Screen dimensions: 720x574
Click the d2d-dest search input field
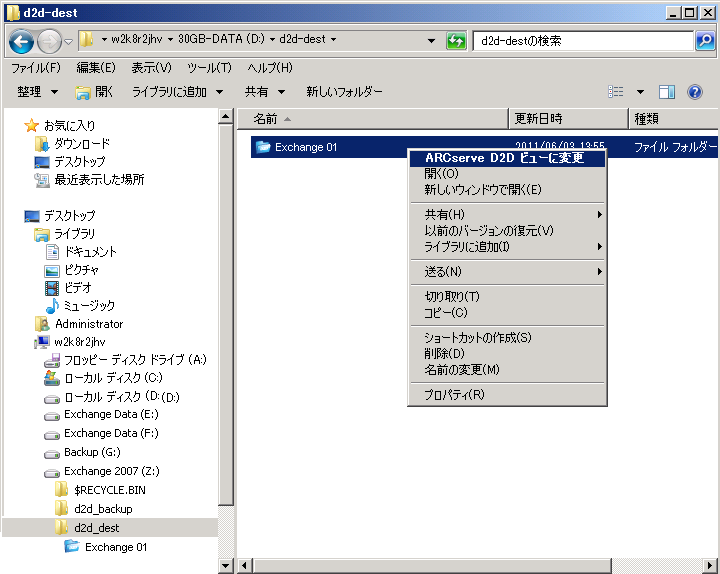click(583, 41)
